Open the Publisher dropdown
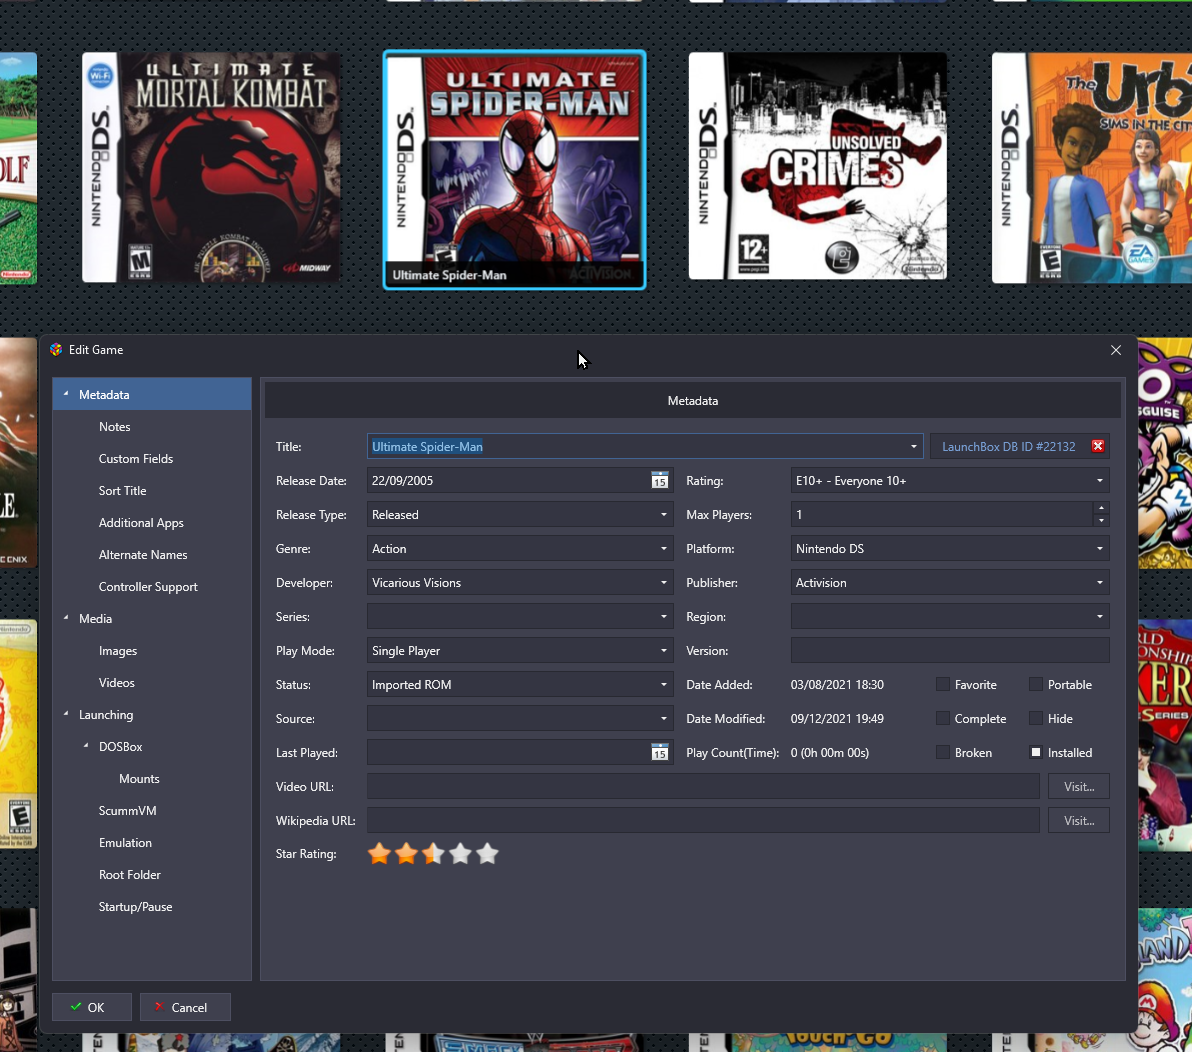This screenshot has width=1192, height=1052. (x=1099, y=583)
